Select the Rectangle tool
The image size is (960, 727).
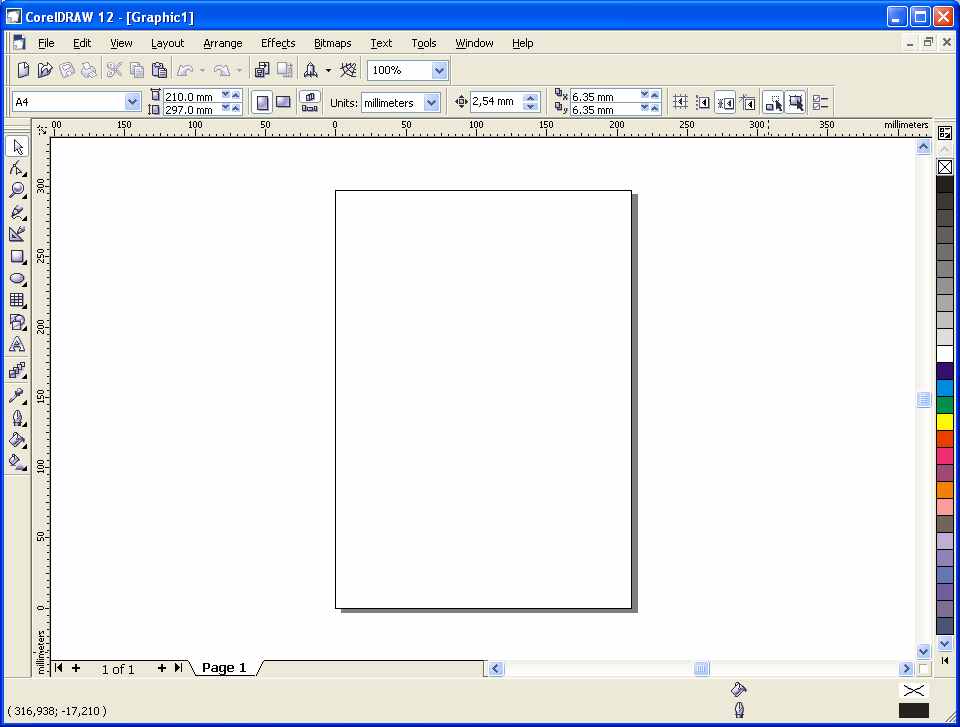pyautogui.click(x=17, y=256)
